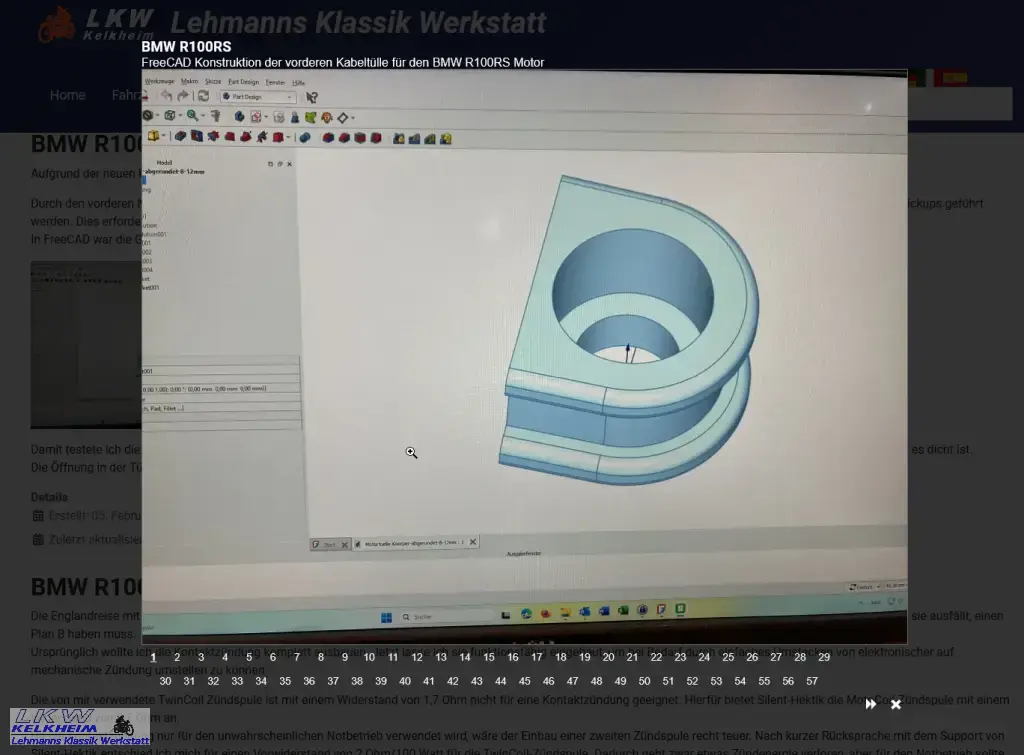Click the enlarged FreeCAD photo in the lightbox

(524, 357)
